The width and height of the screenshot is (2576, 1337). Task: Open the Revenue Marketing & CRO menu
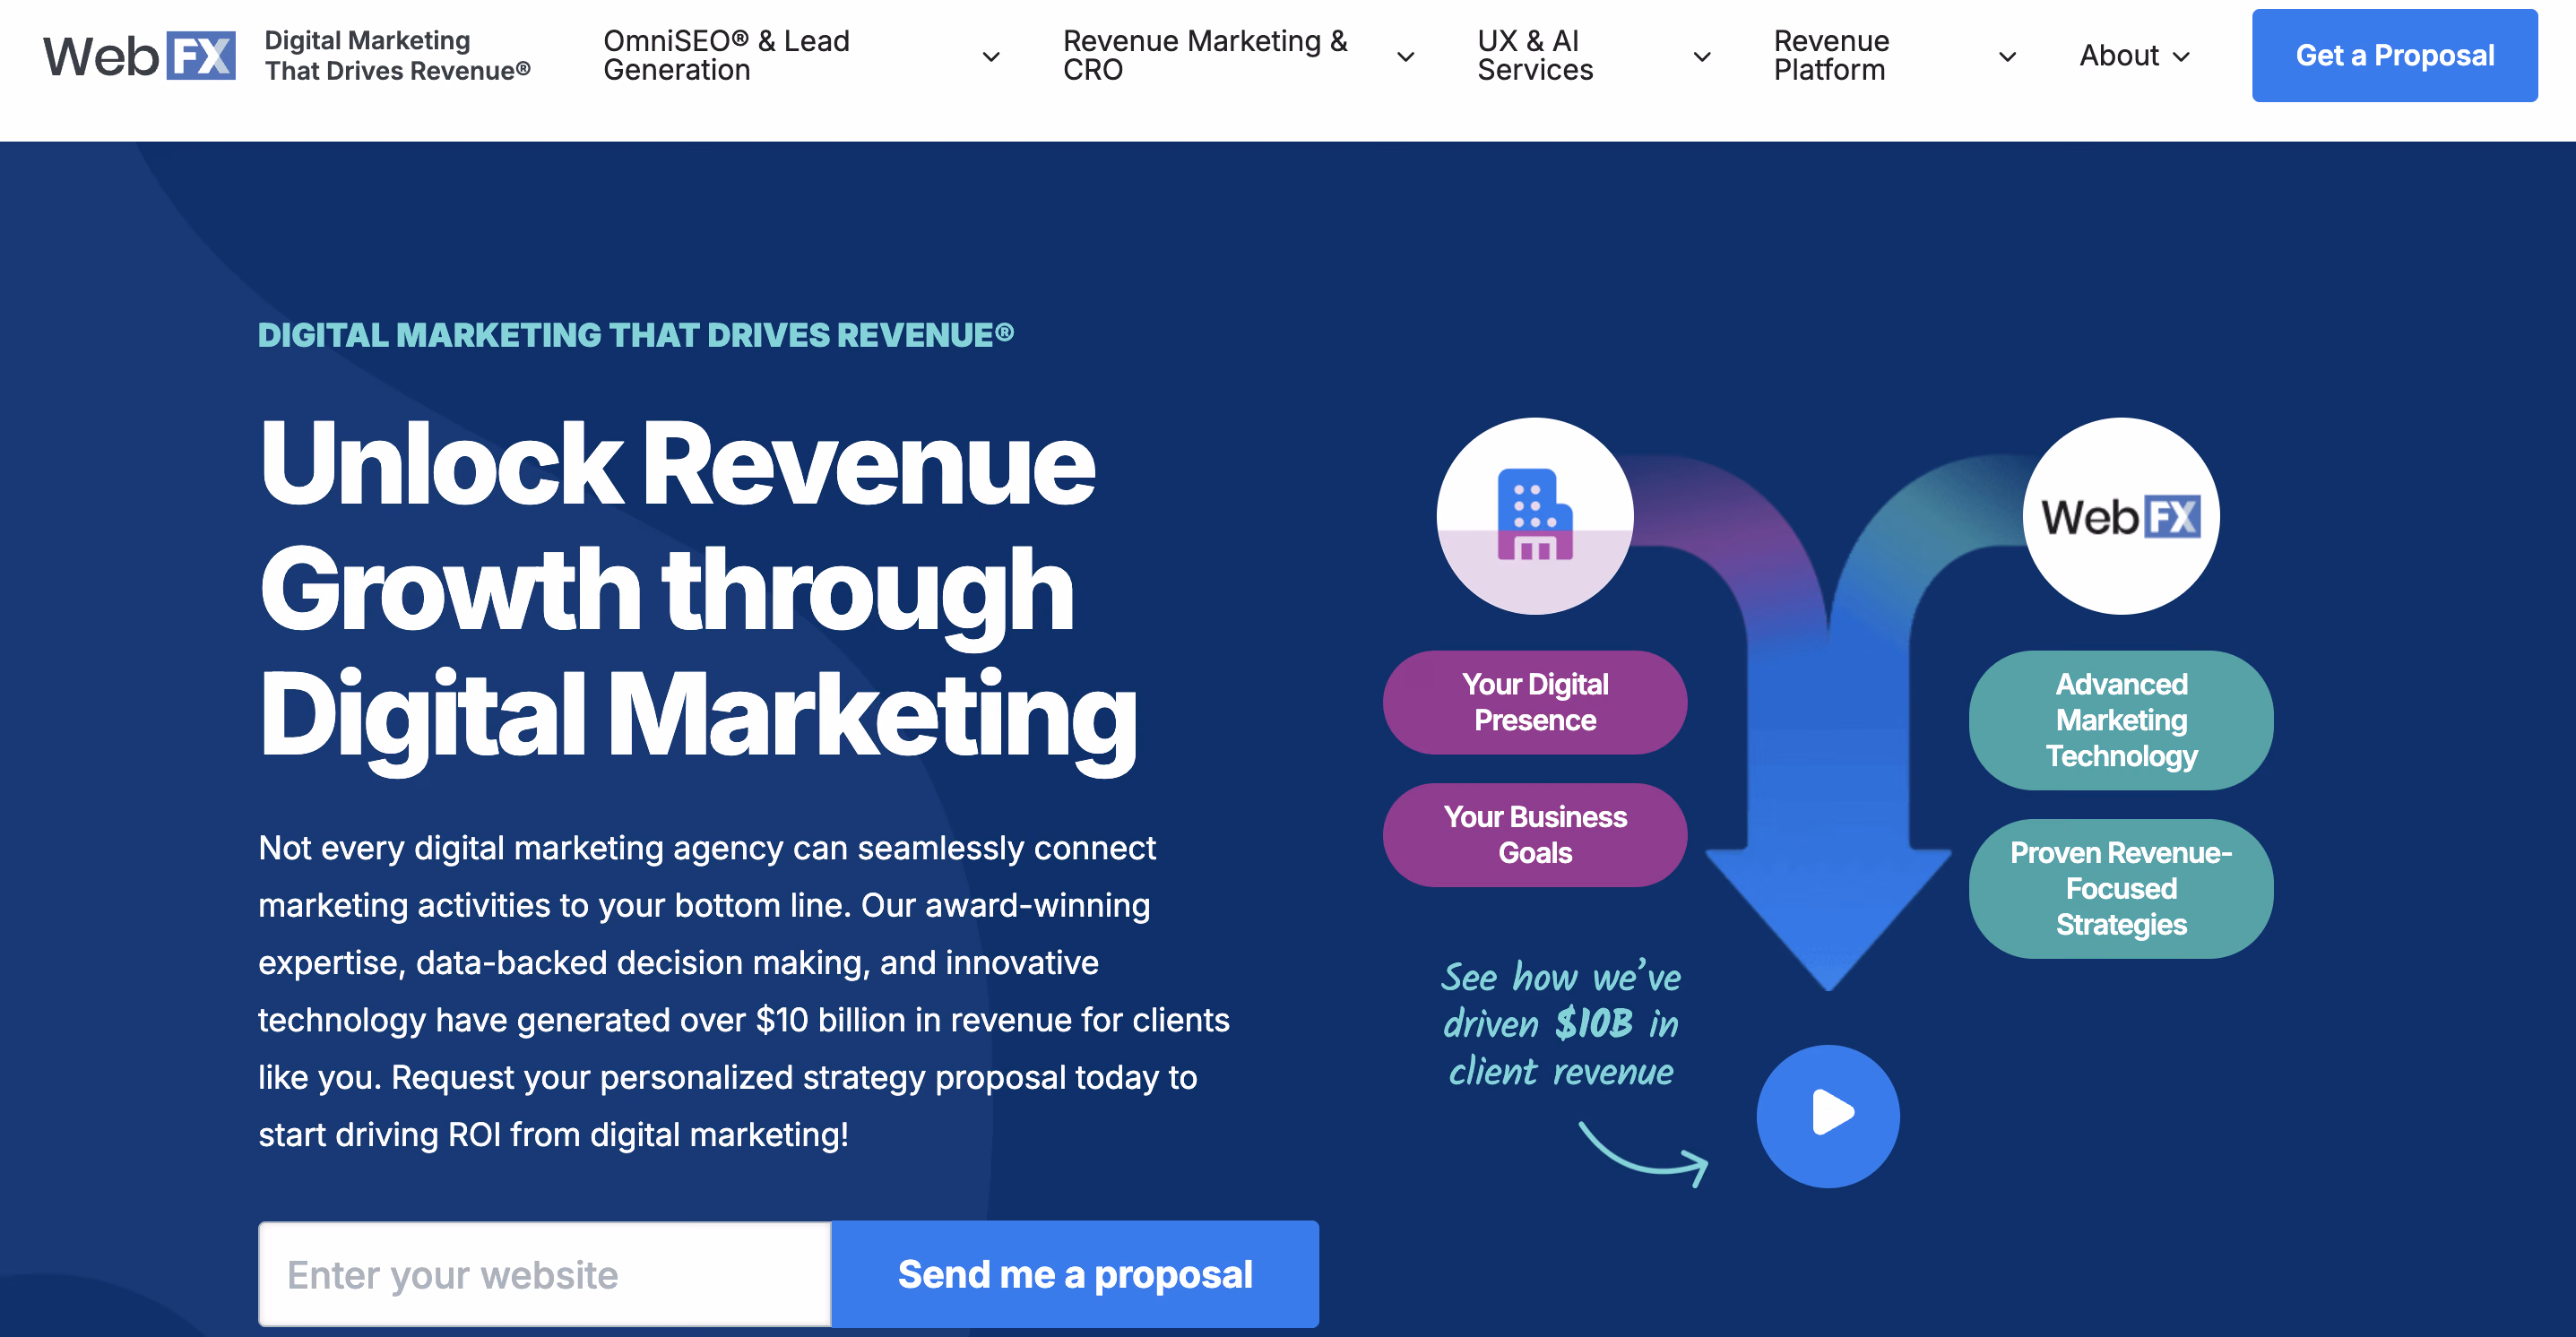tap(1205, 55)
